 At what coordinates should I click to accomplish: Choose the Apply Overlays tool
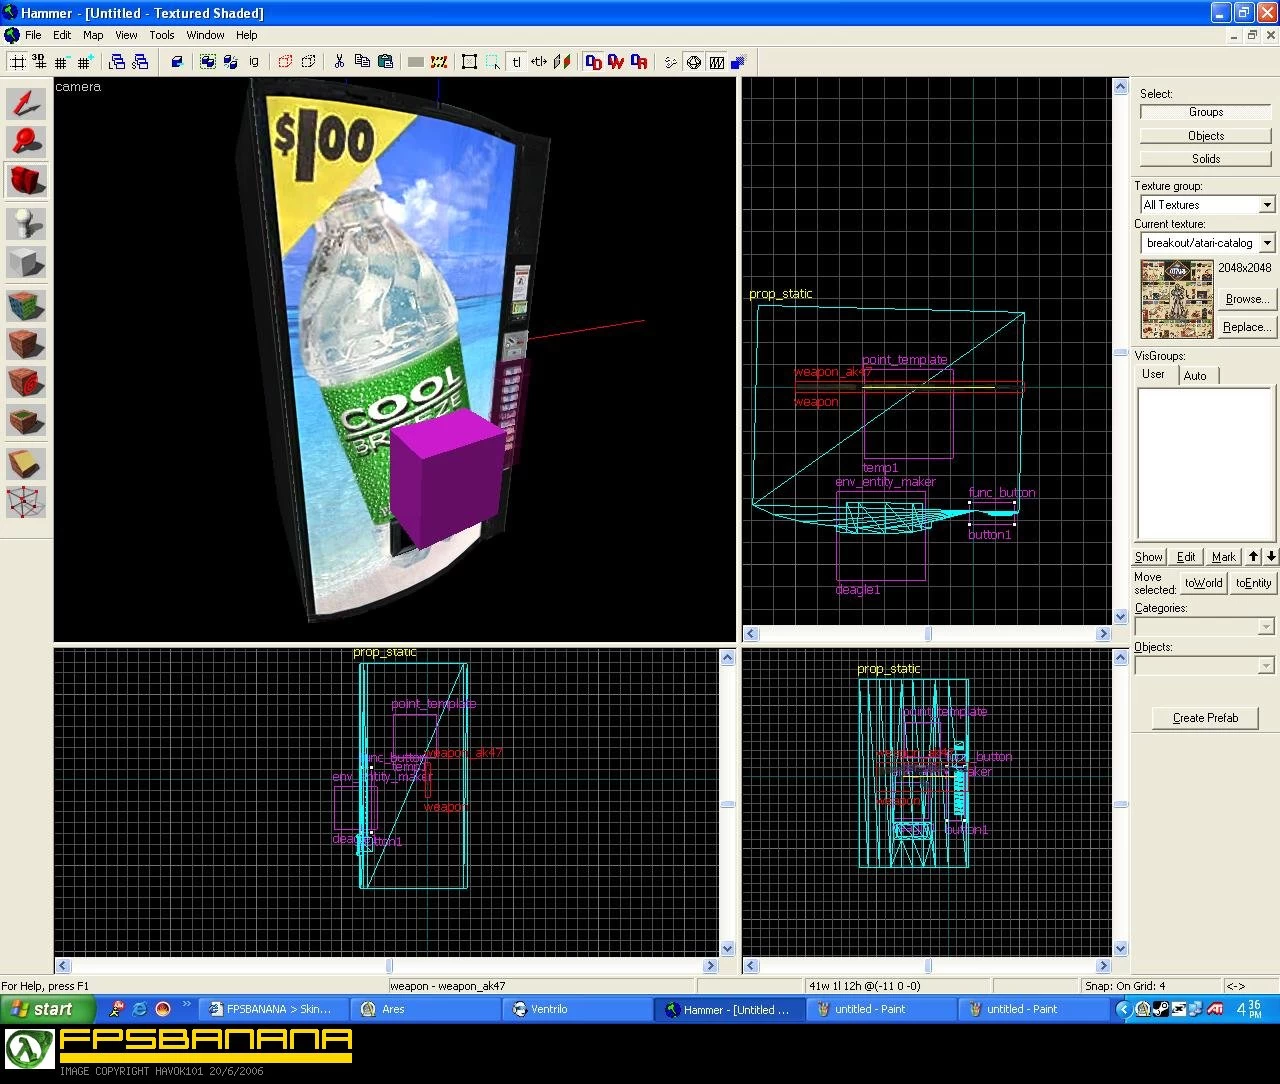[26, 422]
